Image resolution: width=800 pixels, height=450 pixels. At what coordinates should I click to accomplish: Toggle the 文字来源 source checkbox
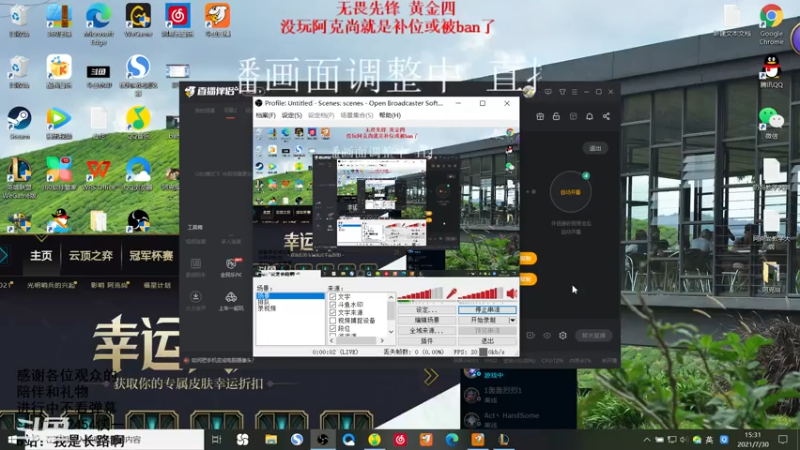tap(333, 312)
